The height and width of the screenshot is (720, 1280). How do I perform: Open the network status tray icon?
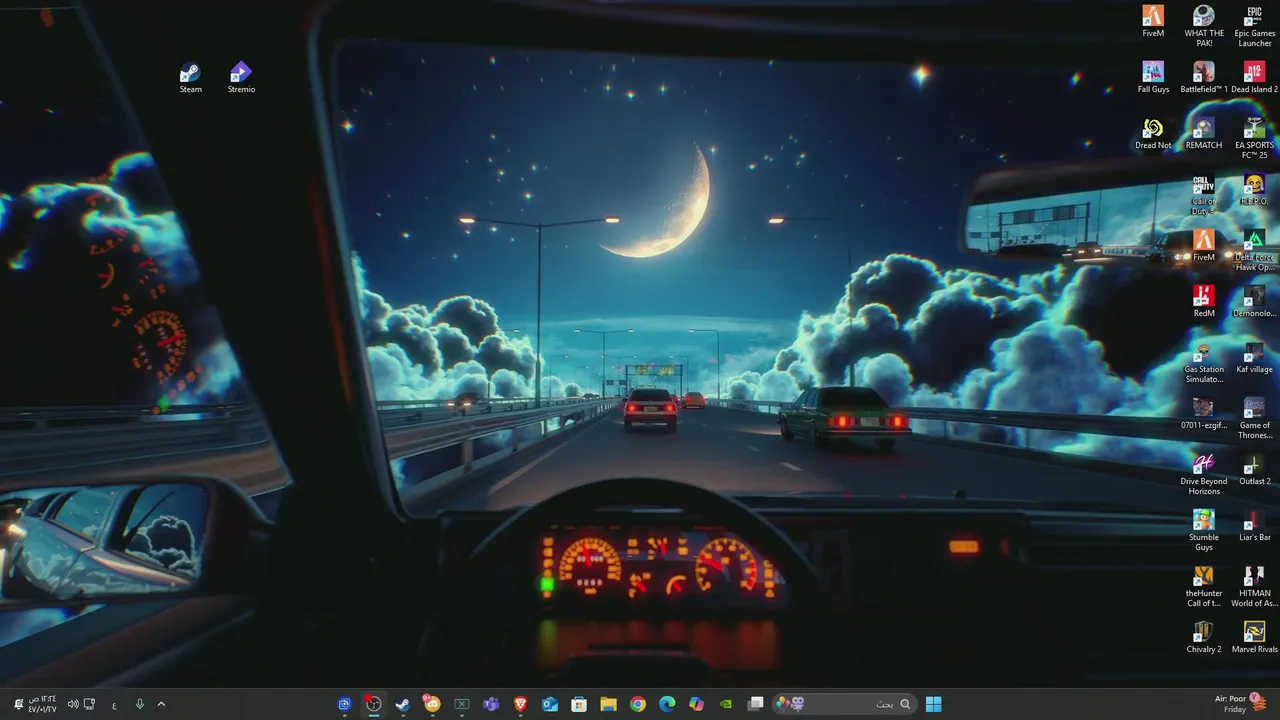(89, 704)
